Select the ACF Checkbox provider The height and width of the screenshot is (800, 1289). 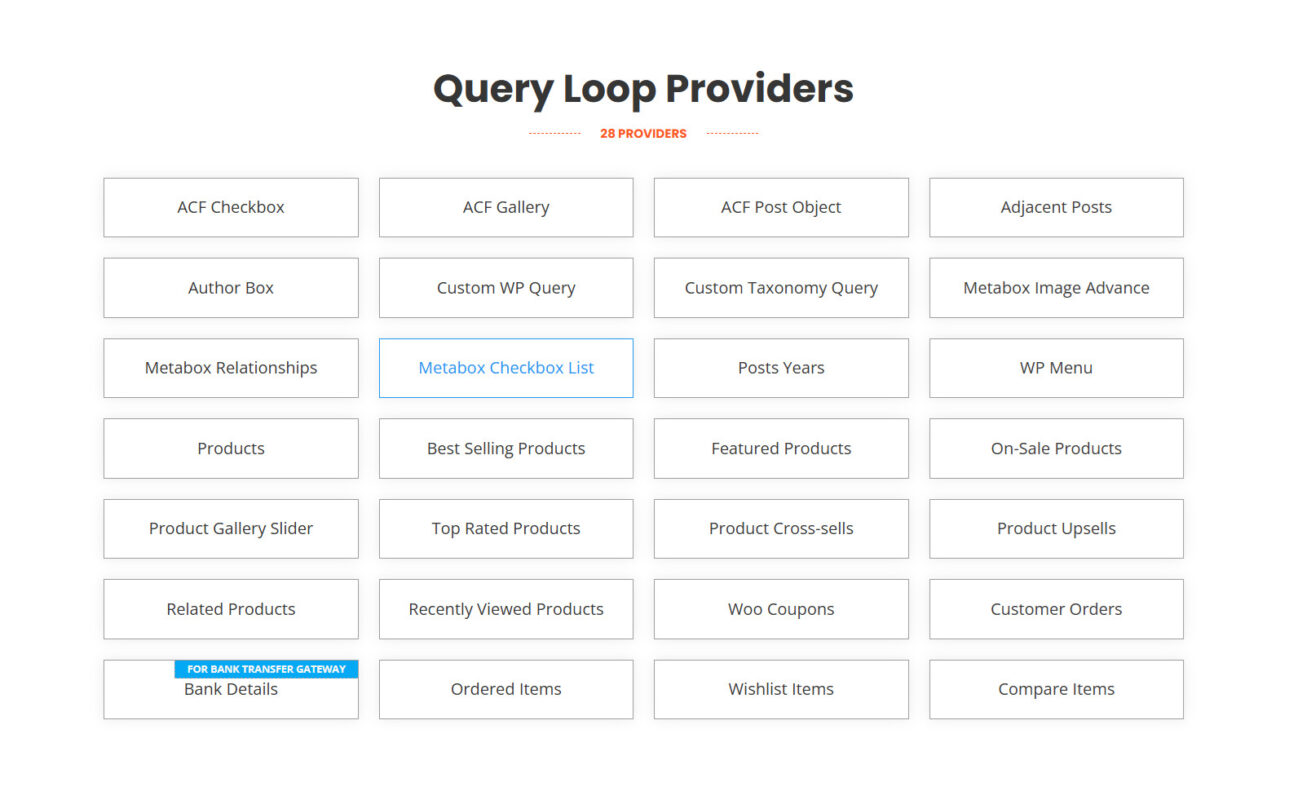[x=231, y=207]
